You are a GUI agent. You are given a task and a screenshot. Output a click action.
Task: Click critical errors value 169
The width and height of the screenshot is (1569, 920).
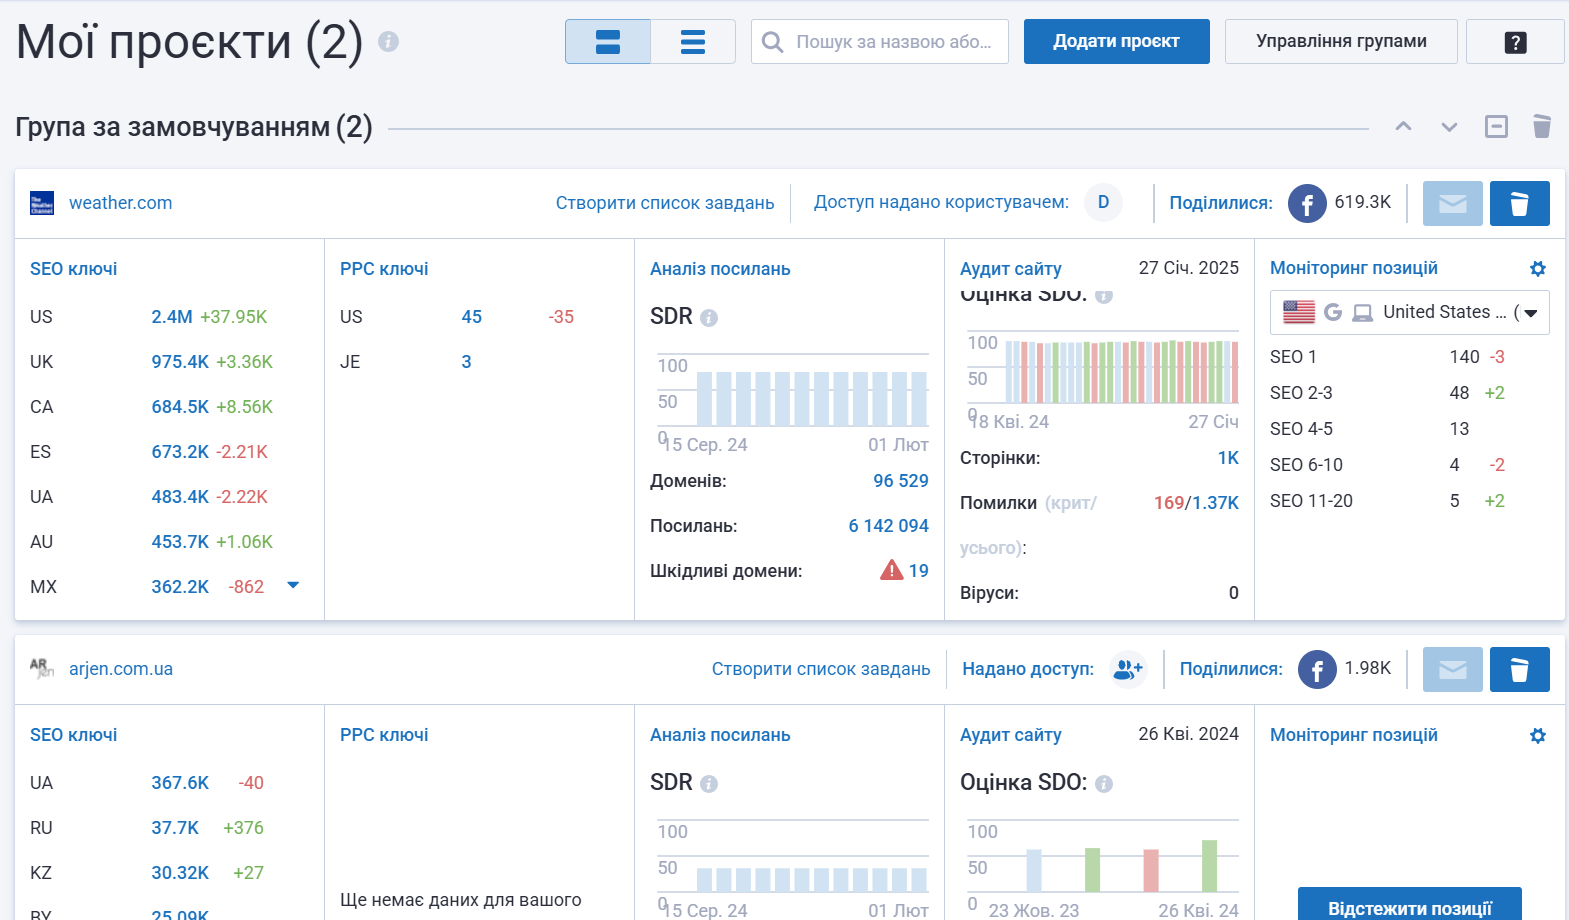(1169, 503)
